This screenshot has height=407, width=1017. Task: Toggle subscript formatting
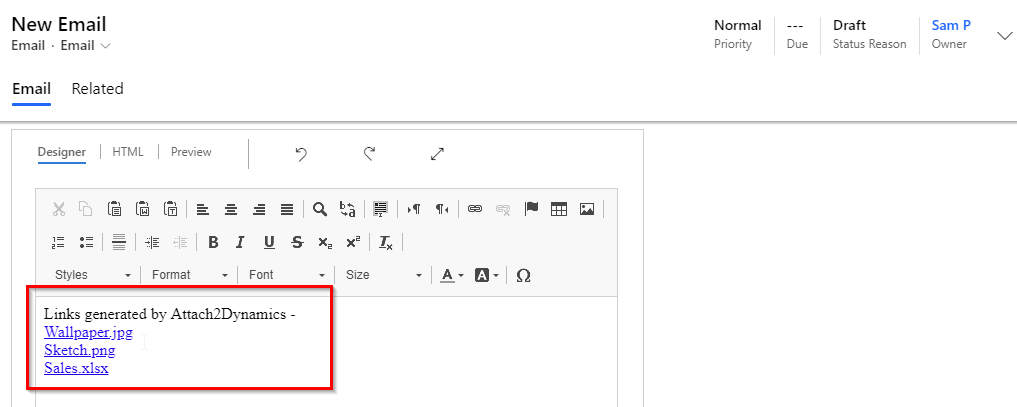coord(325,242)
